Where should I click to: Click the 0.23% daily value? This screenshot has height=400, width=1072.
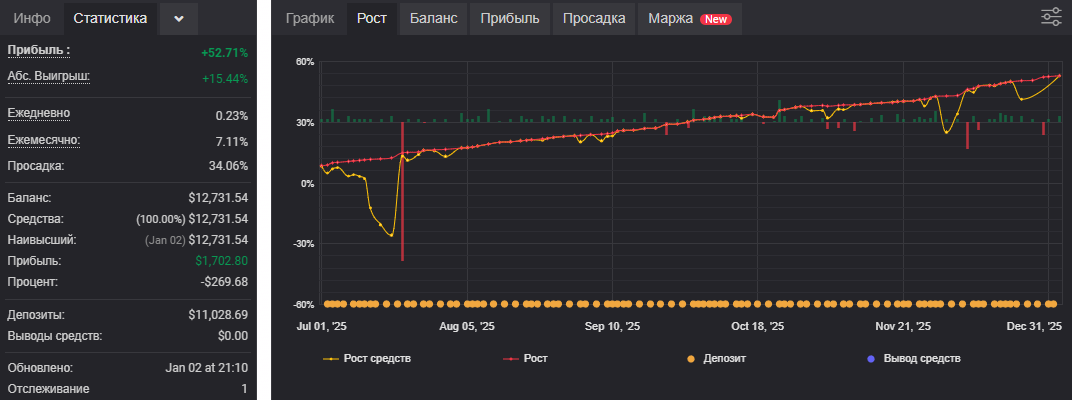[232, 116]
